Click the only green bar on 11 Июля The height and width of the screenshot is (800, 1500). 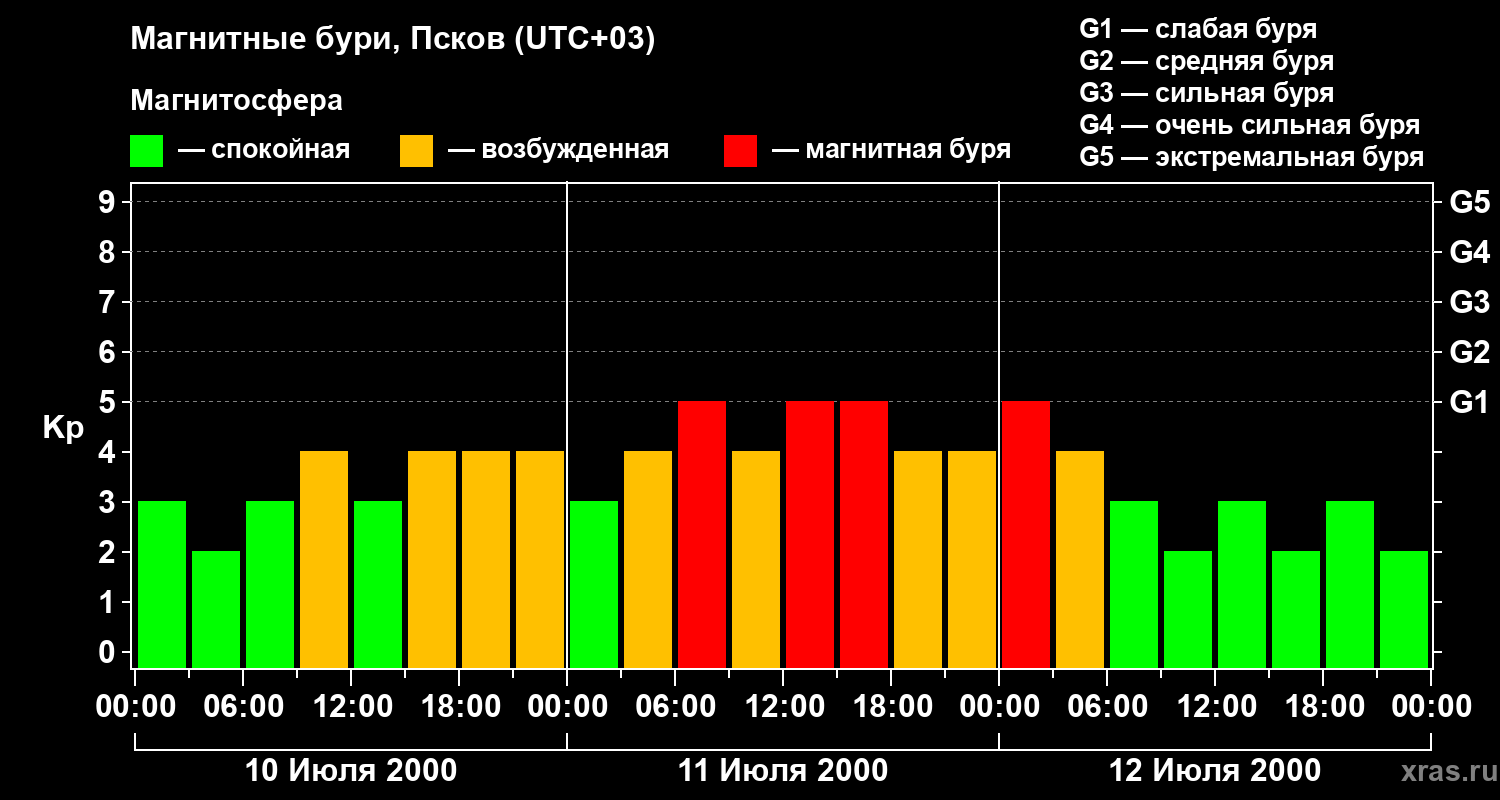(594, 584)
